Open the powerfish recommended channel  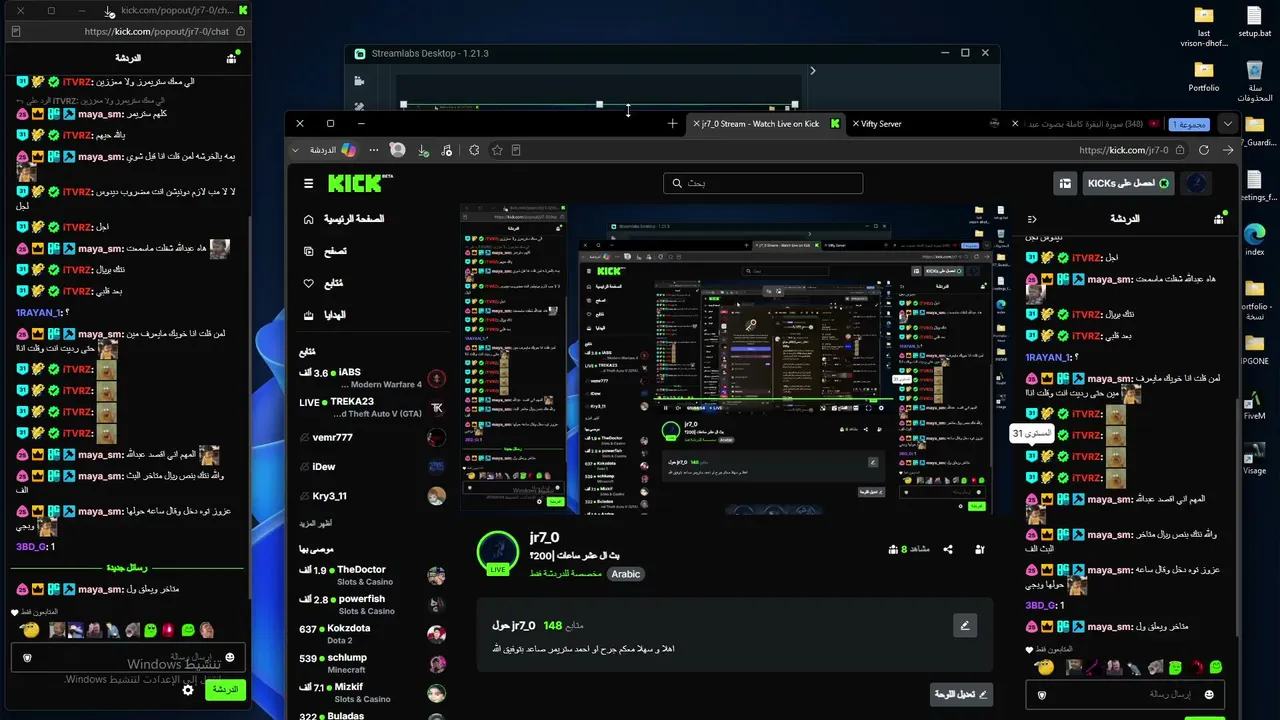tap(372, 605)
